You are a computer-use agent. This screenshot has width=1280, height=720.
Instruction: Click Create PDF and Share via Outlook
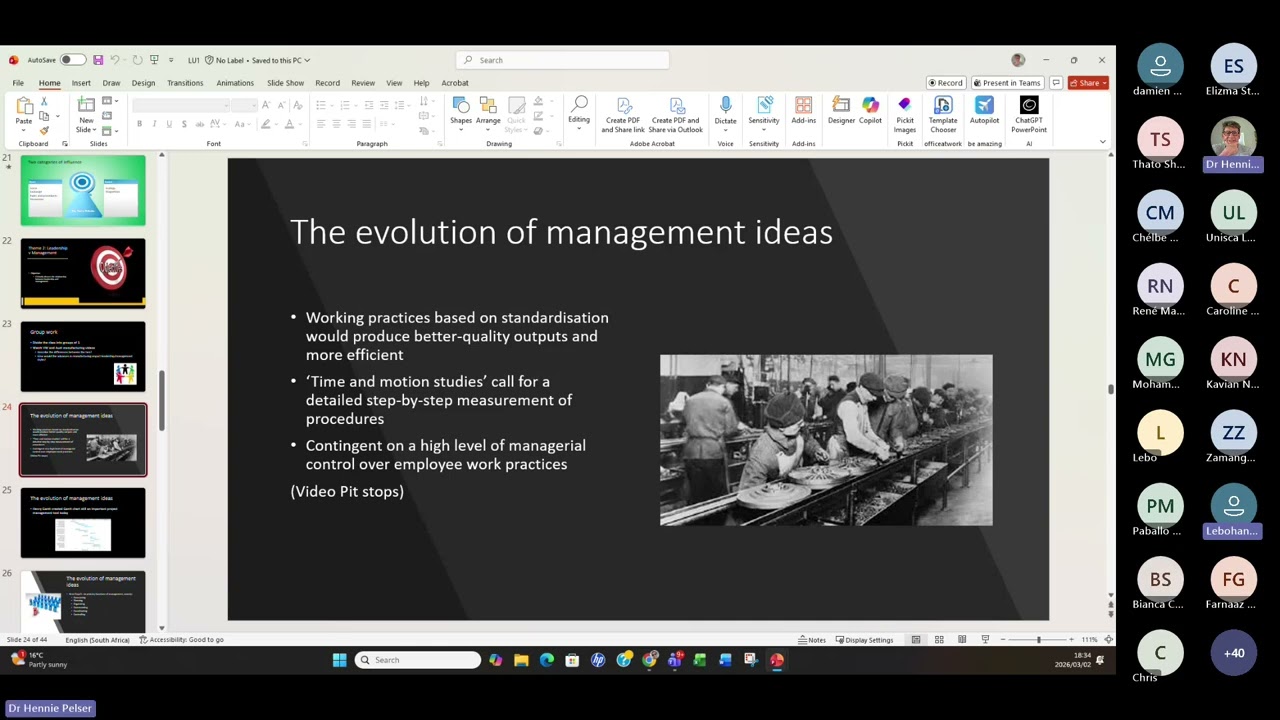pos(676,115)
